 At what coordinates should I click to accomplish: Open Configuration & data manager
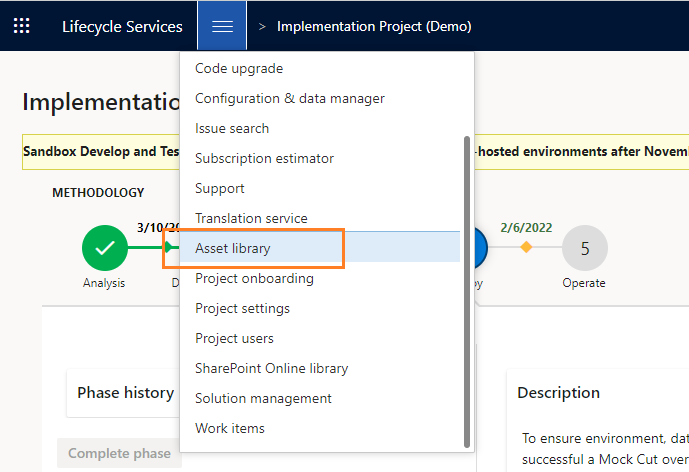(290, 98)
